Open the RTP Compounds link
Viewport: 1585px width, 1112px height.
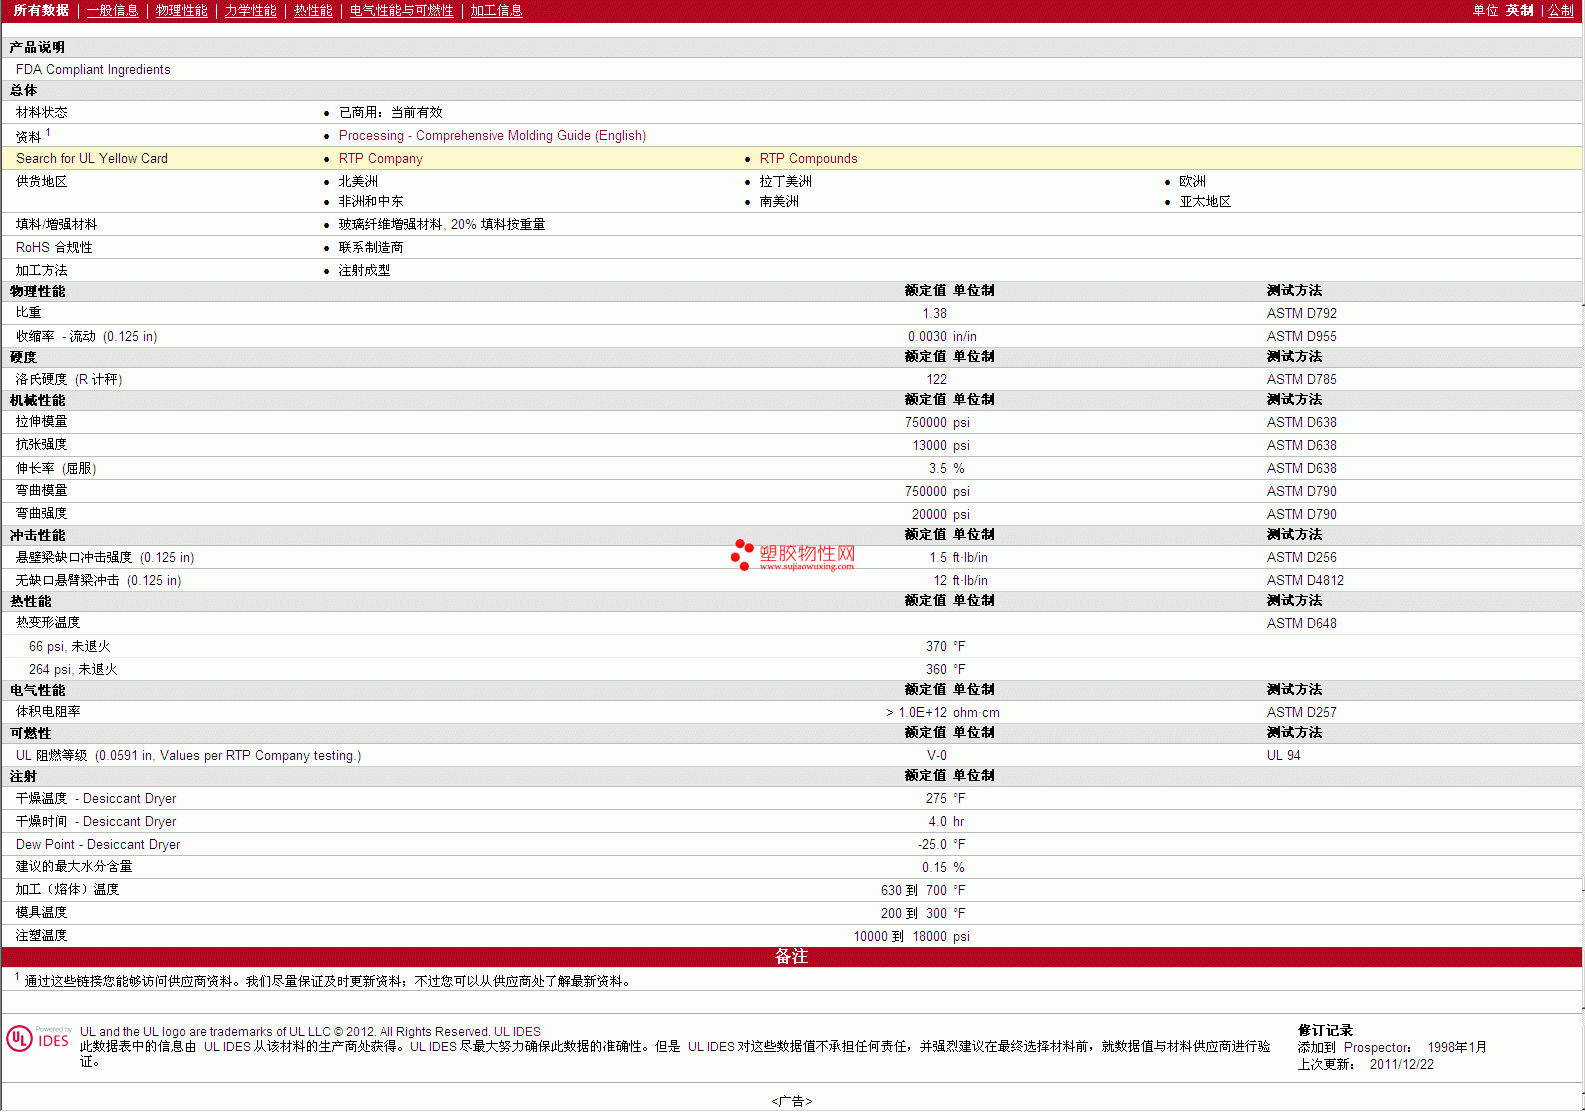point(808,158)
